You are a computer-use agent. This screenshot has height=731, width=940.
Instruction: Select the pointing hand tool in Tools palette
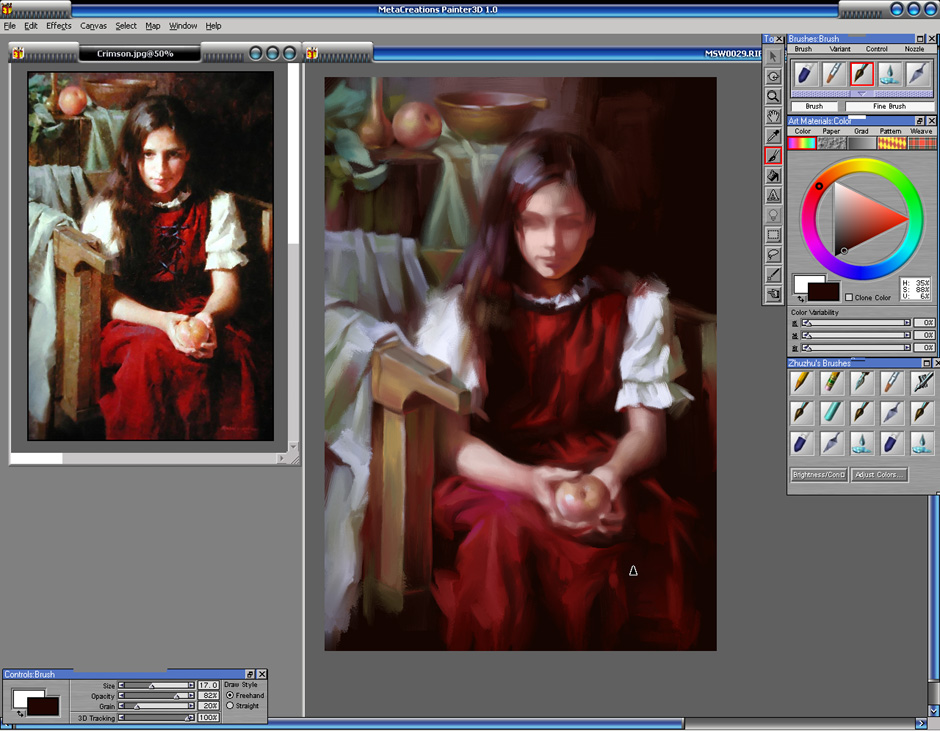773,294
